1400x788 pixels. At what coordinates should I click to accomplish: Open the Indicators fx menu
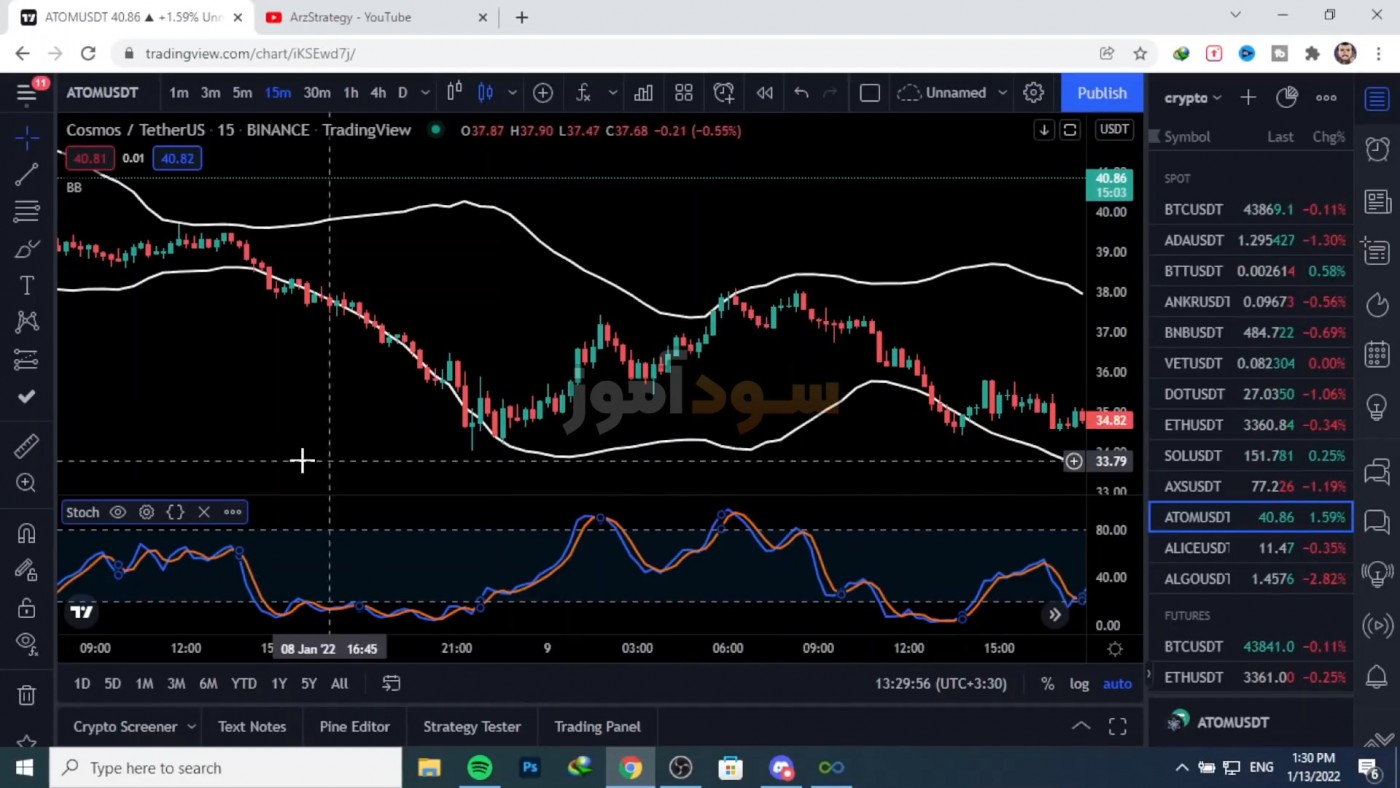click(x=584, y=93)
